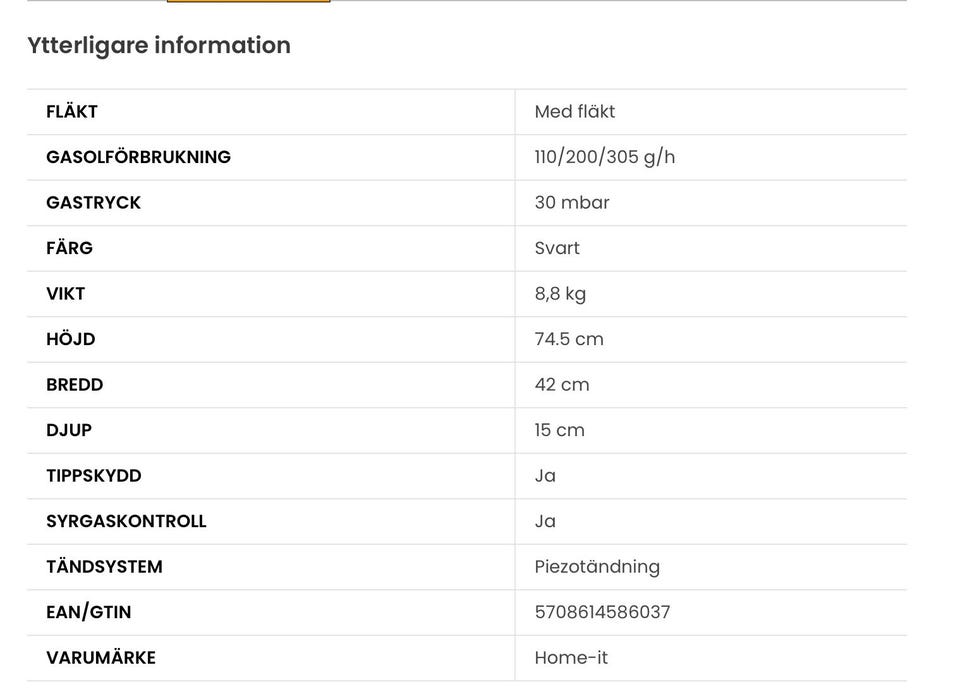Viewport: 960px width, 689px height.
Task: Select the "30 mbar" value
Action: tap(572, 203)
